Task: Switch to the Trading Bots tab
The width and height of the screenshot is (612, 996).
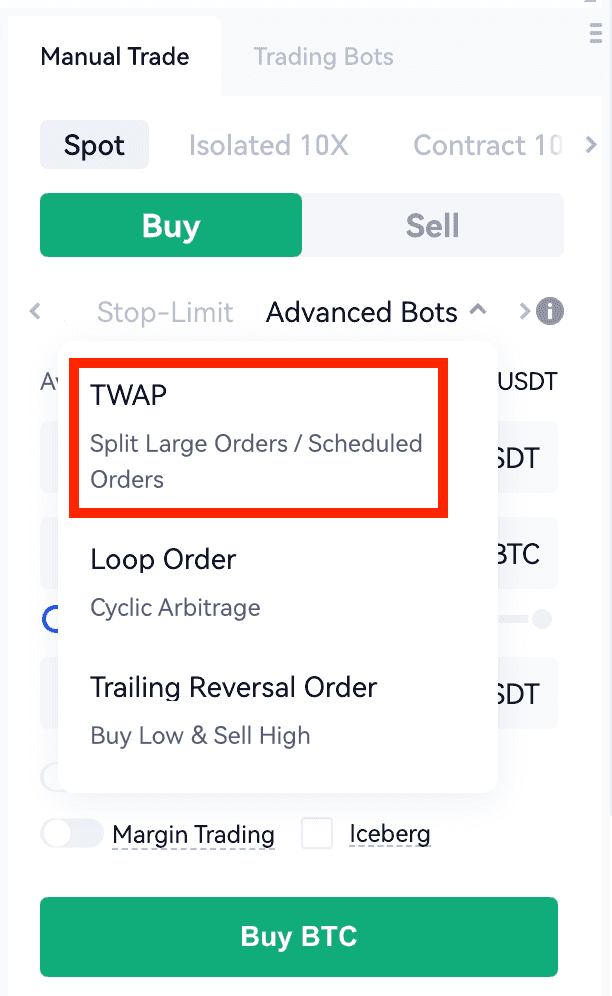Action: tap(323, 57)
